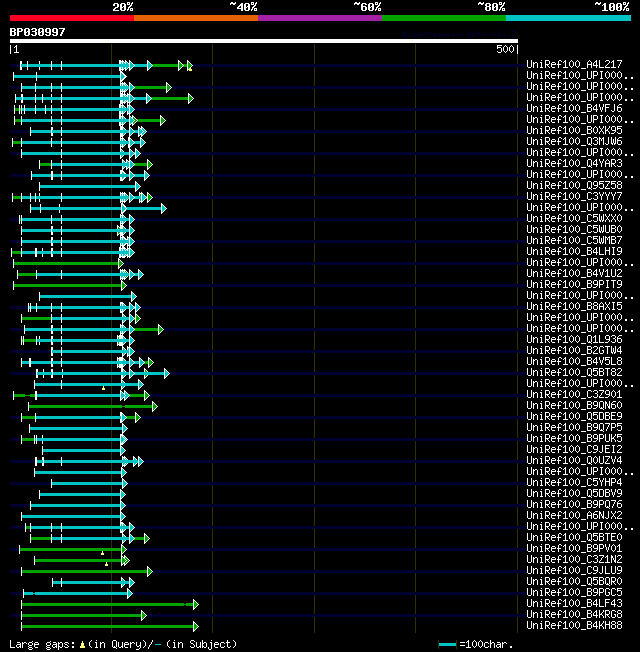Select the UniRef100_B9PQ76 label
The width and height of the screenshot is (640, 652).
tap(574, 504)
